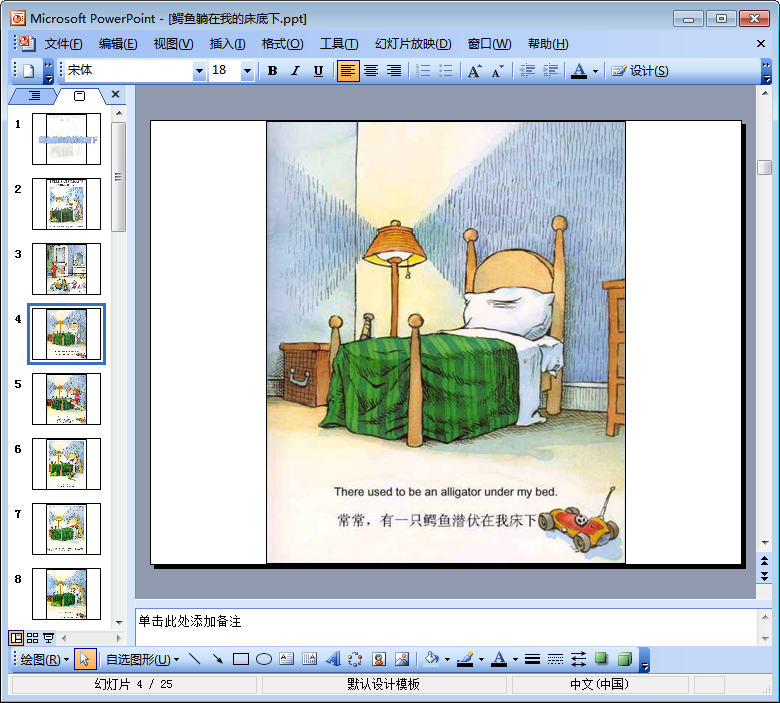Open the font size dropdown
This screenshot has height=703, width=780.
(247, 71)
